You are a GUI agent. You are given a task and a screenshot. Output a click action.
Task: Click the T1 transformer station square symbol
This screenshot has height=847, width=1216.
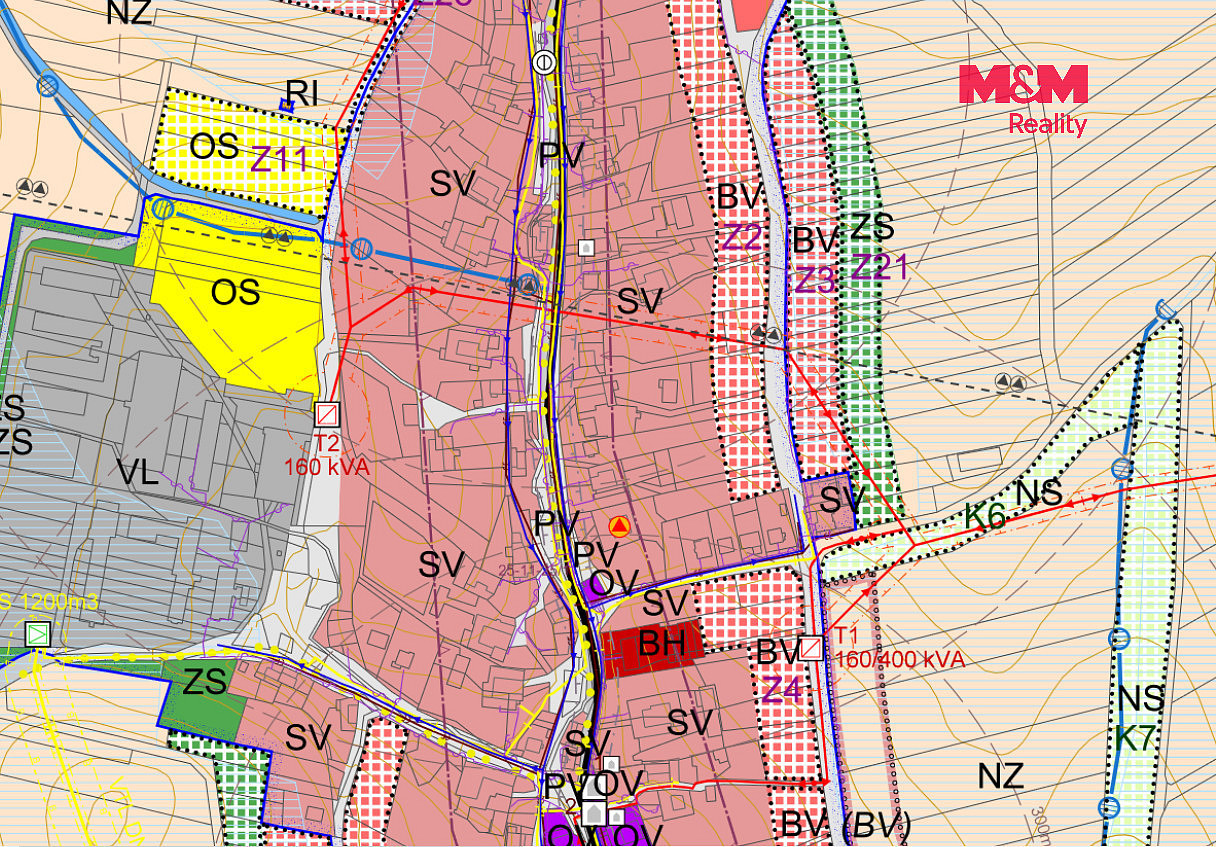pos(811,648)
